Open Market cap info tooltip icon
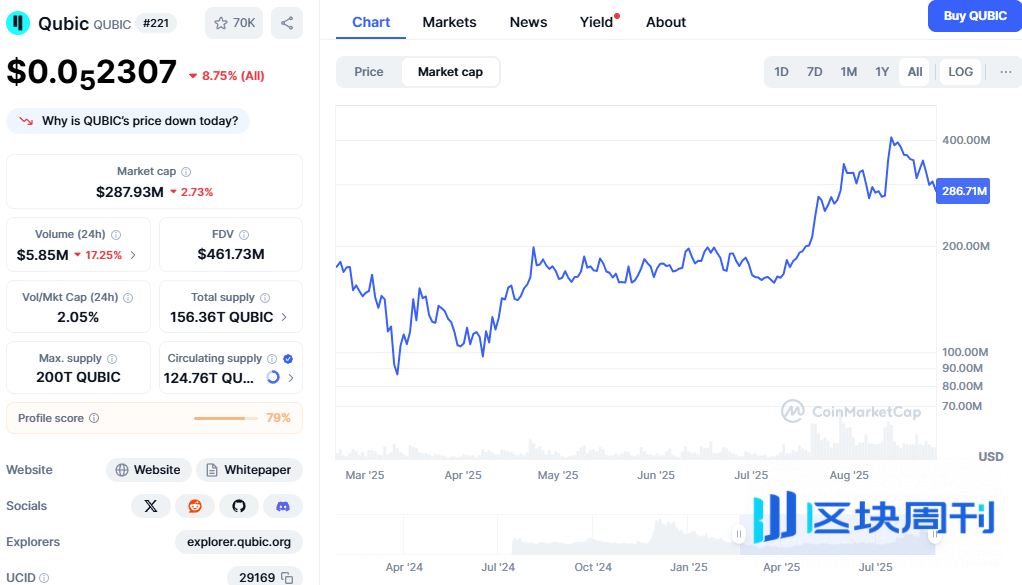Screen dimensions: 1022x585 pyautogui.click(x=186, y=172)
